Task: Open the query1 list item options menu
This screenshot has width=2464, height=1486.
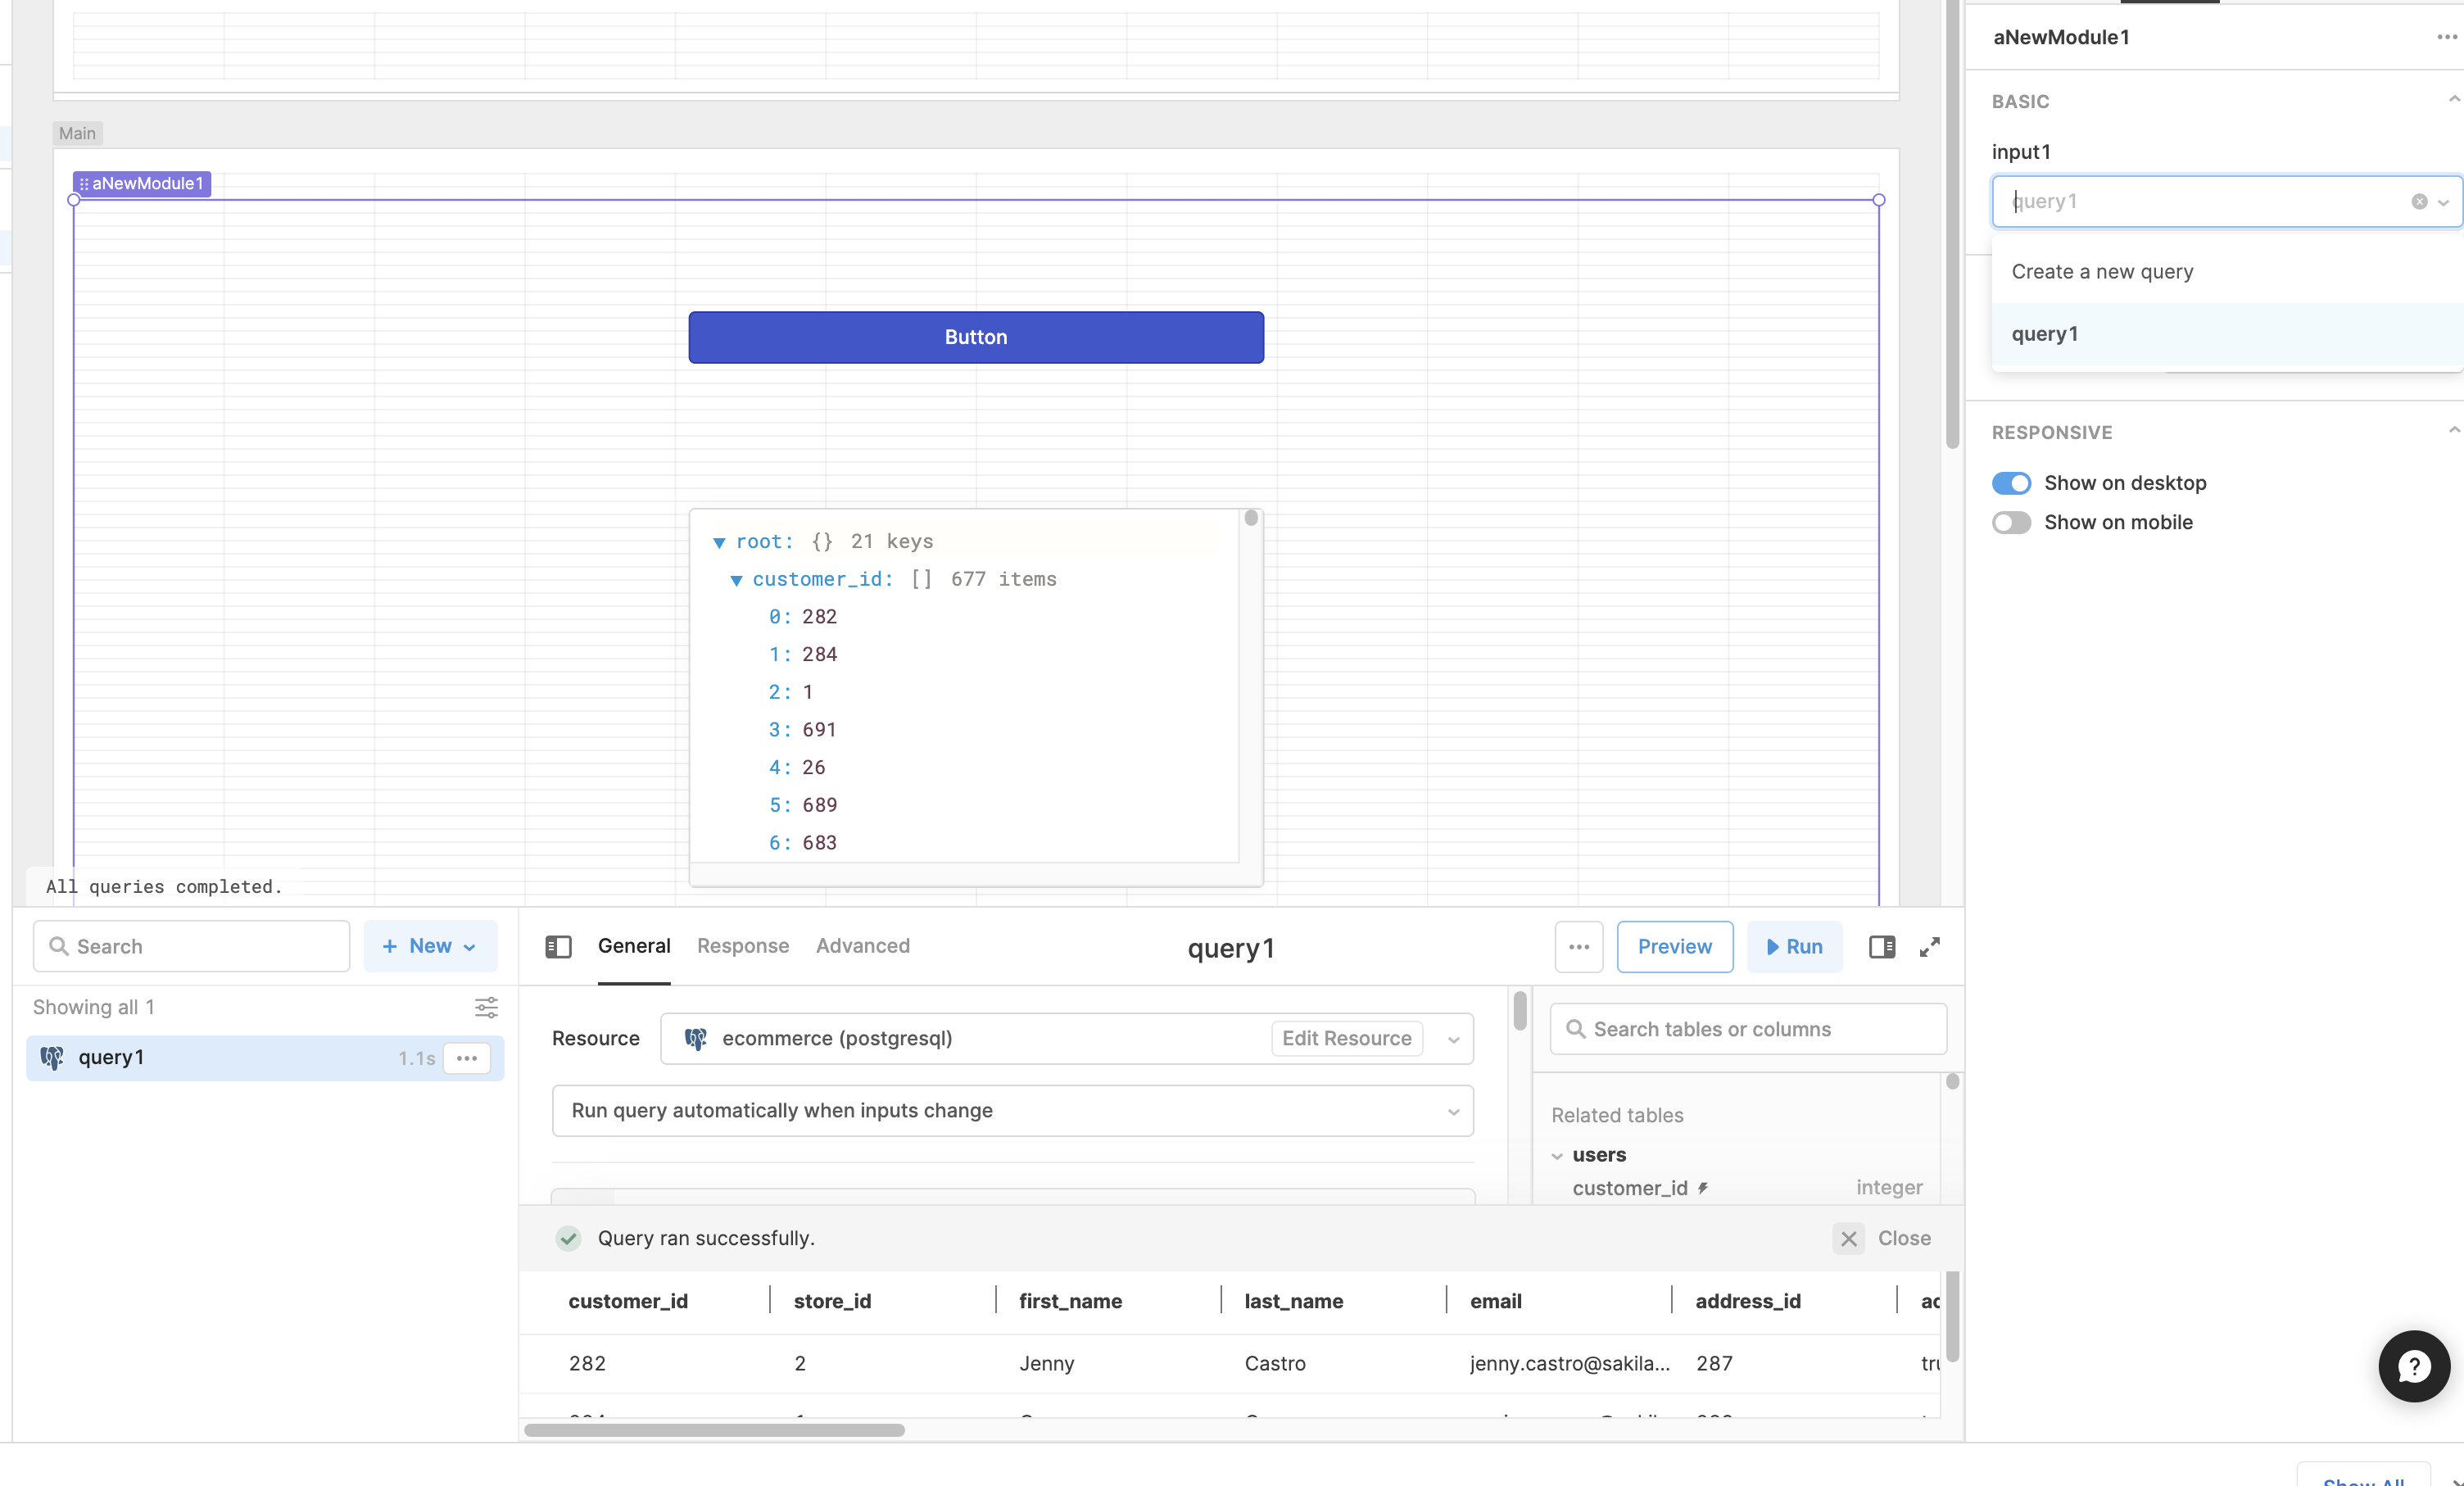Action: point(467,1058)
